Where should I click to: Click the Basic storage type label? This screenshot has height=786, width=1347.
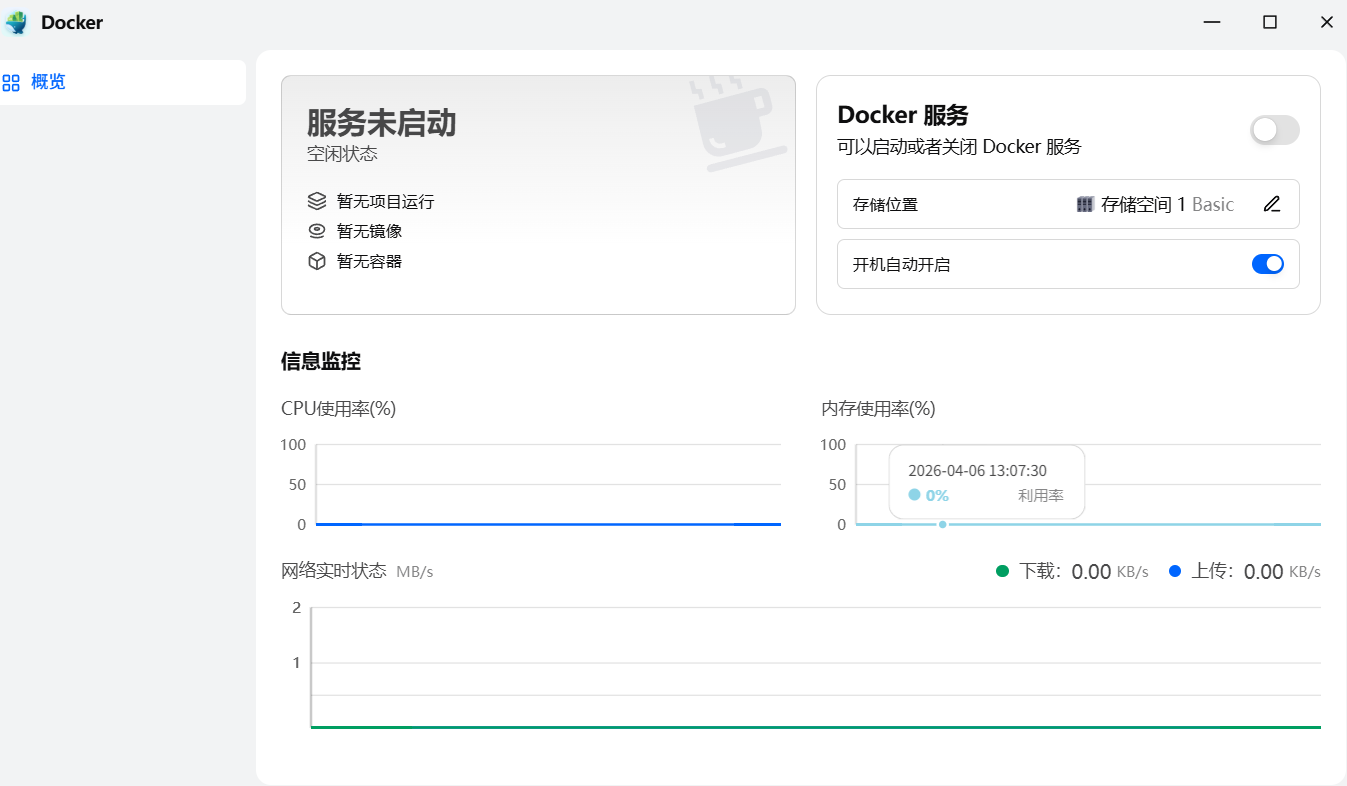pos(1213,204)
